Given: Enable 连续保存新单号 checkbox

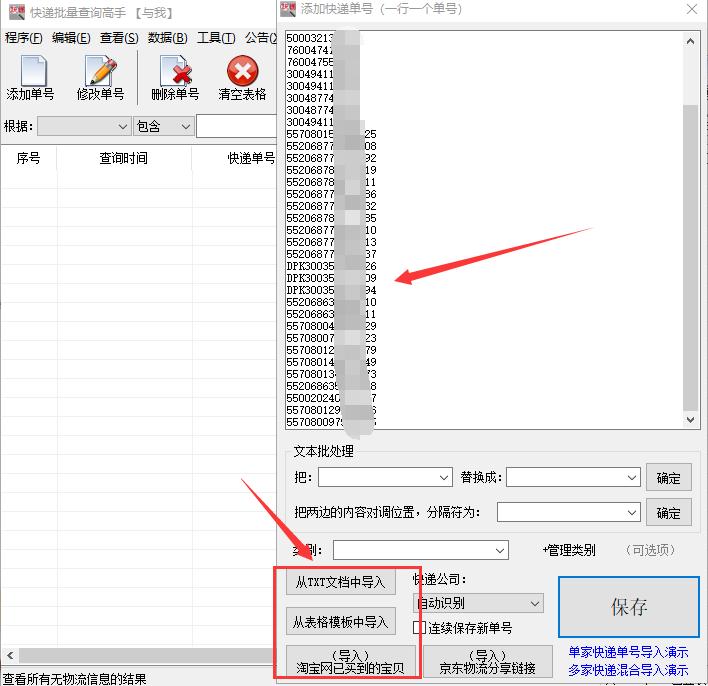Looking at the screenshot, I should (421, 628).
